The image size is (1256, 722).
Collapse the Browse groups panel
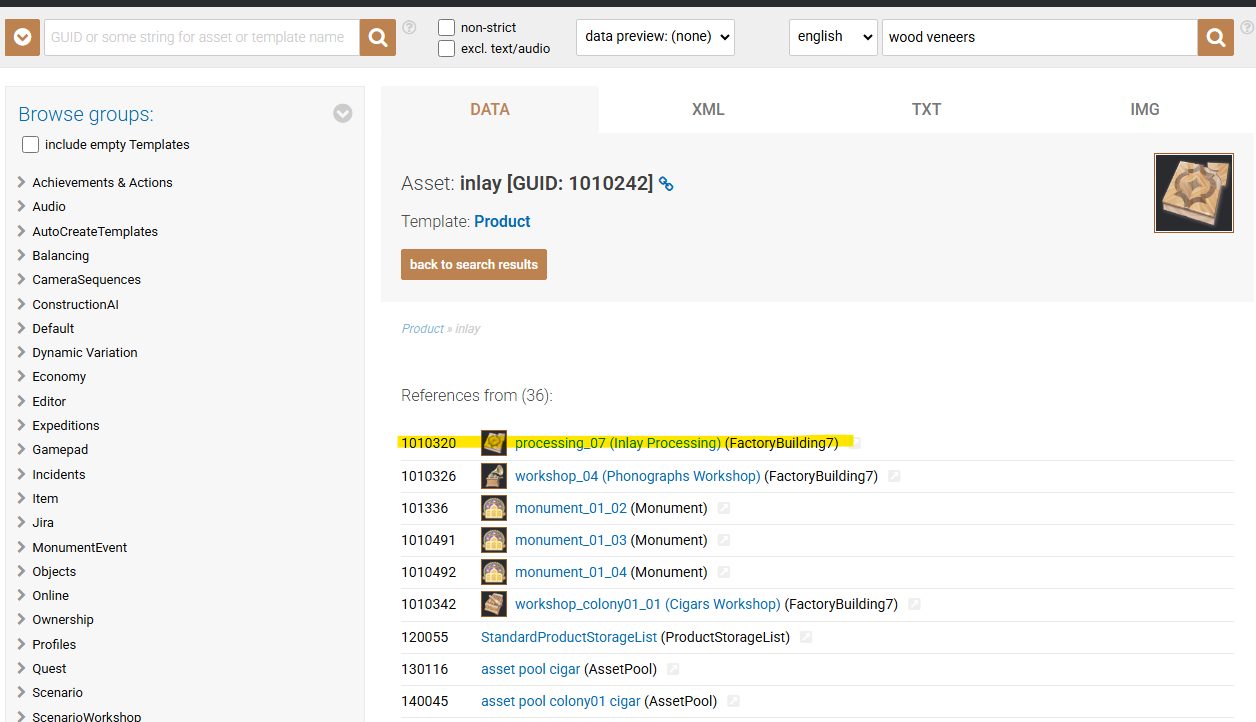click(343, 114)
